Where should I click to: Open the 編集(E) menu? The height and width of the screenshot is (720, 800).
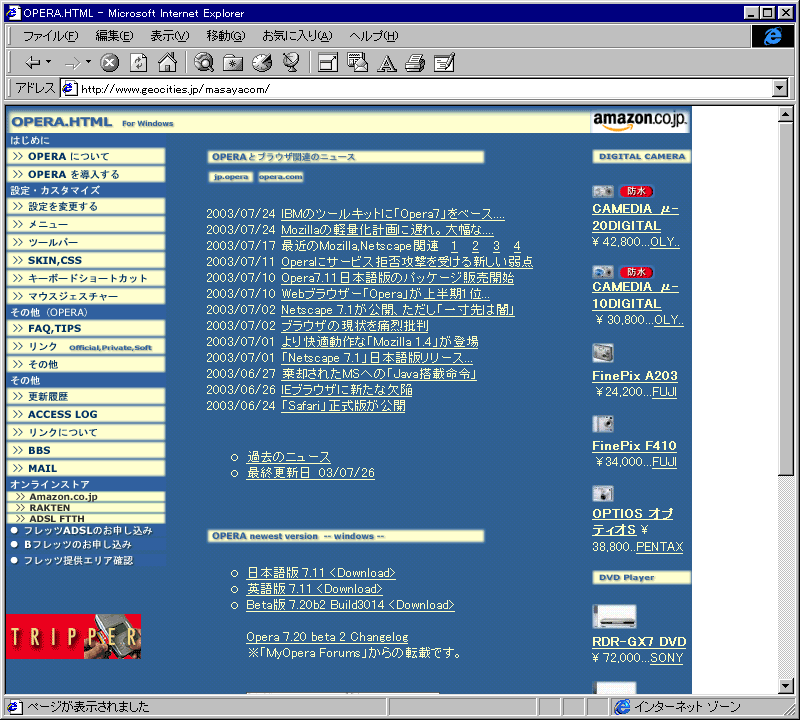click(x=114, y=36)
